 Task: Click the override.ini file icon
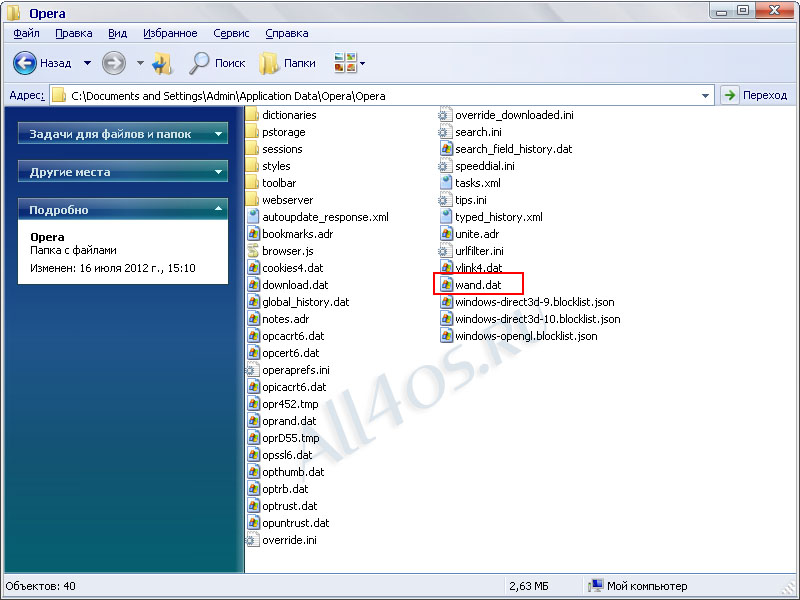[x=252, y=540]
